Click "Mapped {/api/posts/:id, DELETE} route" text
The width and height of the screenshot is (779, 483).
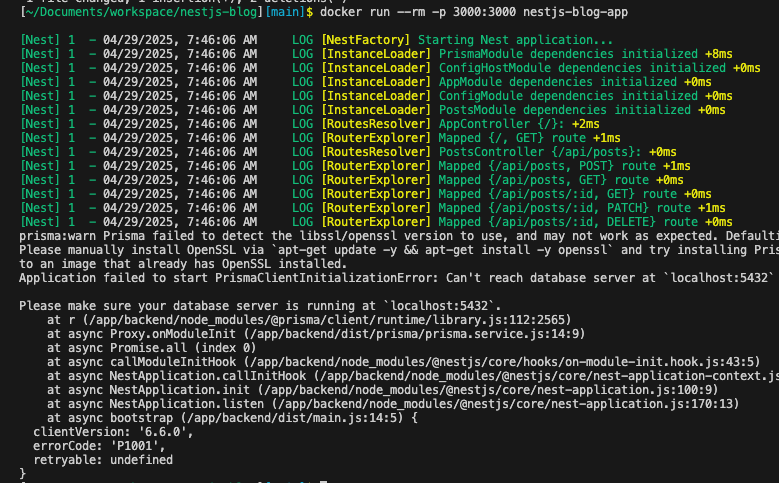point(568,222)
